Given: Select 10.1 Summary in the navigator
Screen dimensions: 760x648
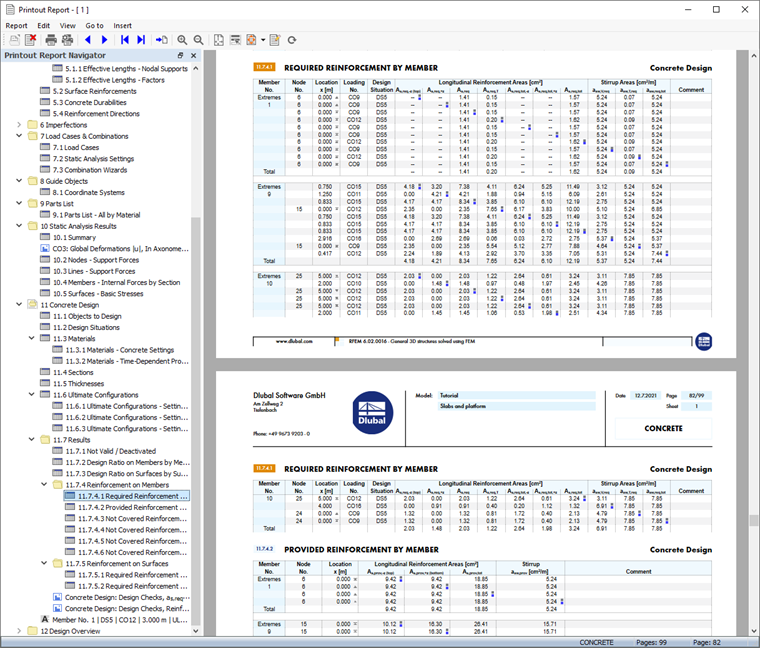Looking at the screenshot, I should click(x=76, y=238).
